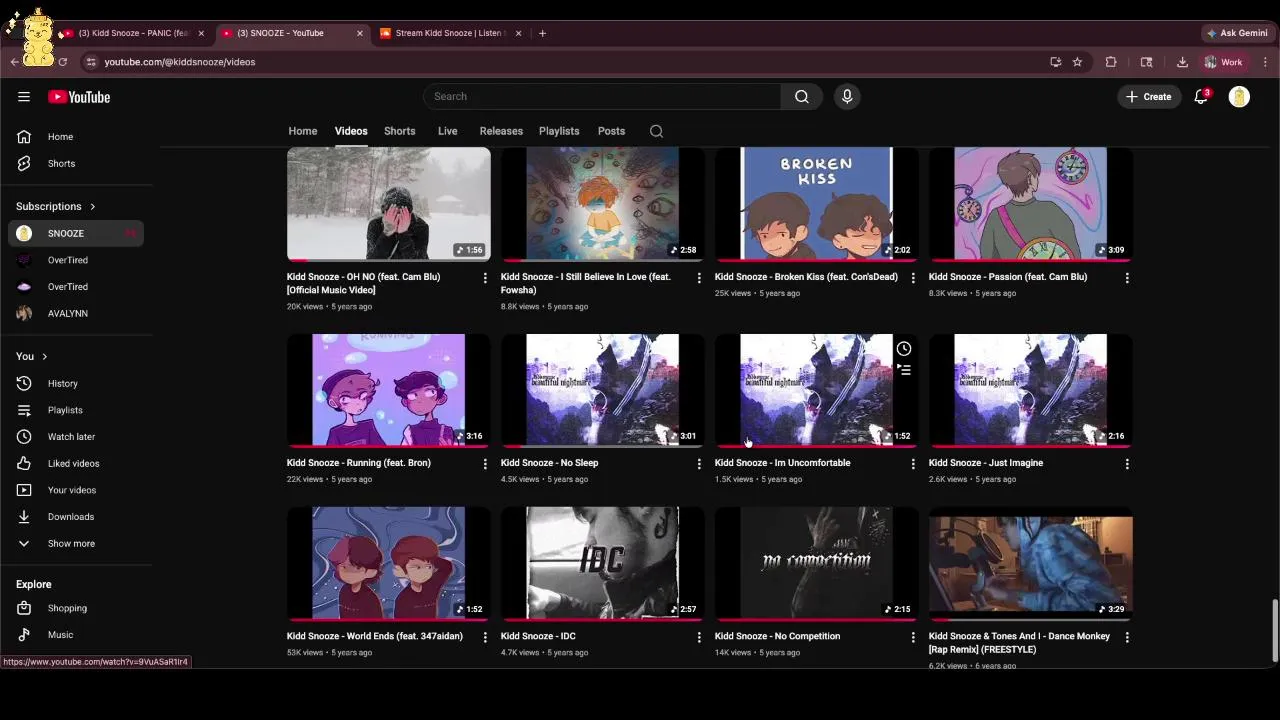Open the Posts channel tab
Viewport: 1280px width, 720px height.
(611, 131)
